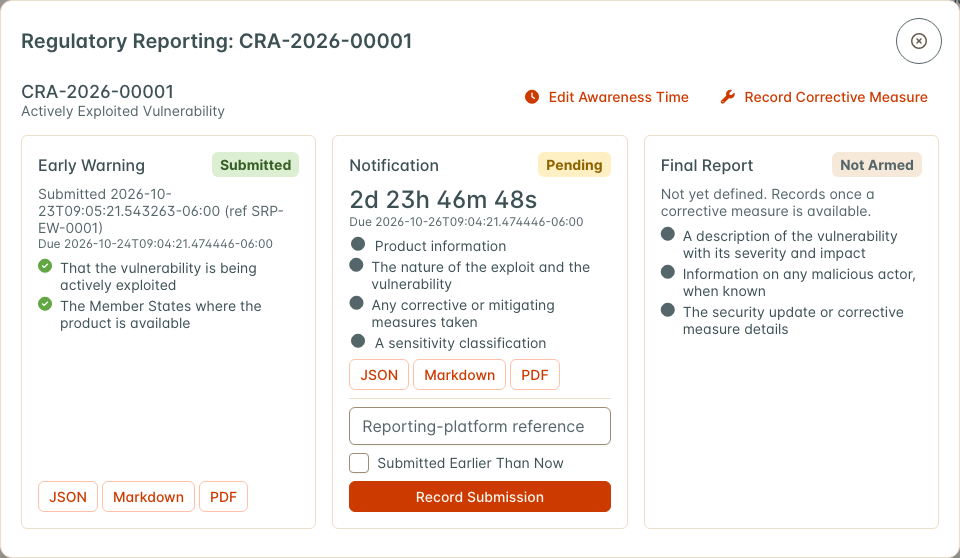Export Notification as PDF

point(534,375)
